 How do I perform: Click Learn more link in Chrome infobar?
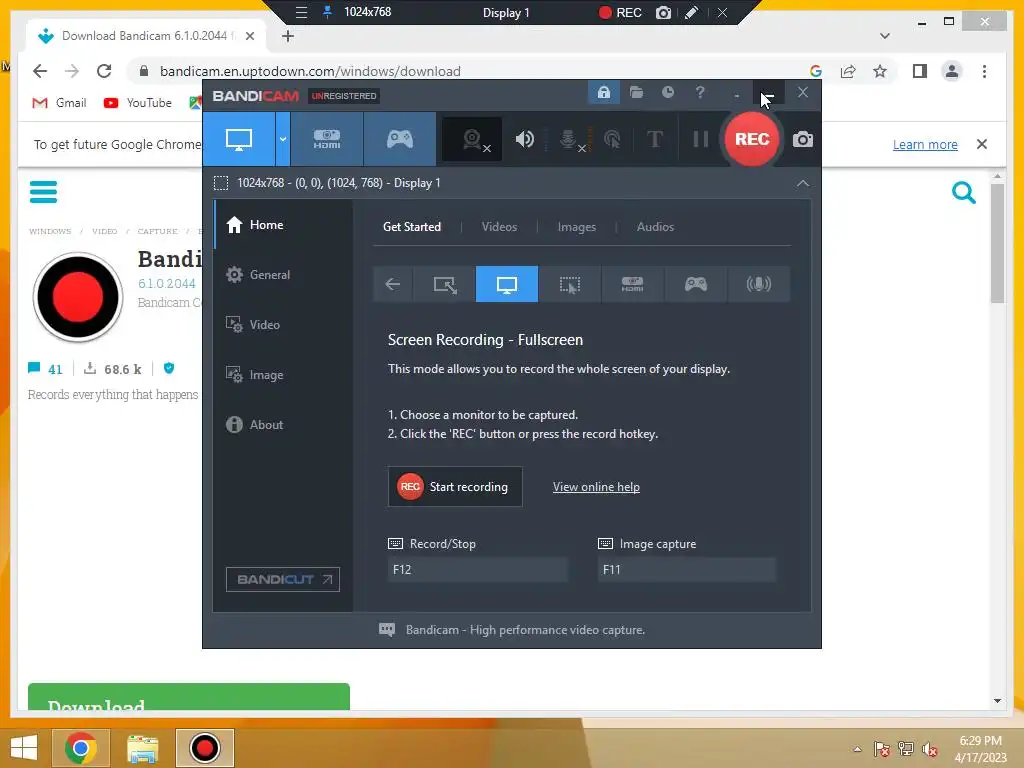(925, 144)
